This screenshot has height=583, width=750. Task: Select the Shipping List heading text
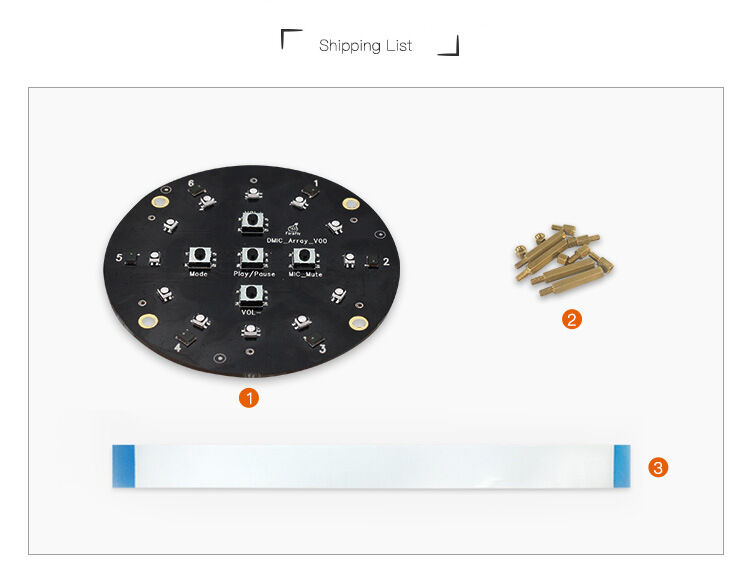[365, 45]
